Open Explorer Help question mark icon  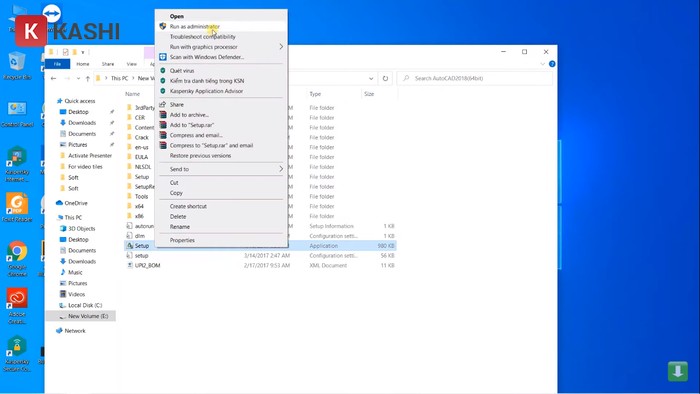[x=552, y=64]
